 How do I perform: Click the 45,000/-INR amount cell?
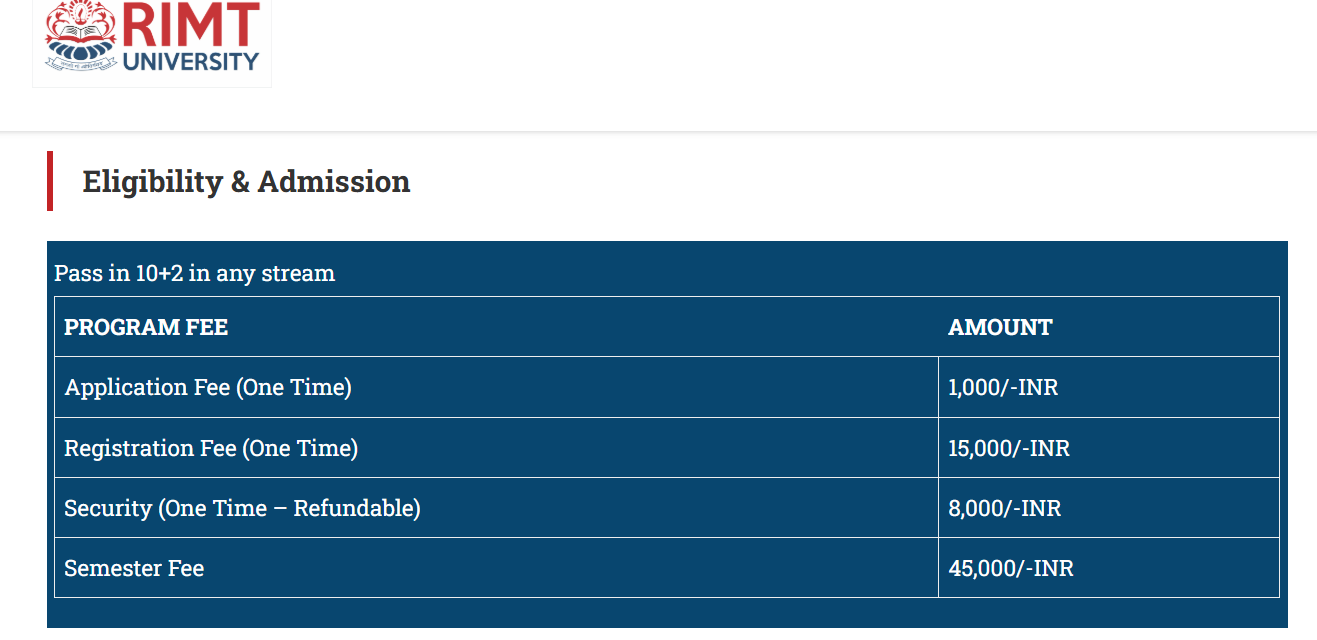coord(1109,568)
